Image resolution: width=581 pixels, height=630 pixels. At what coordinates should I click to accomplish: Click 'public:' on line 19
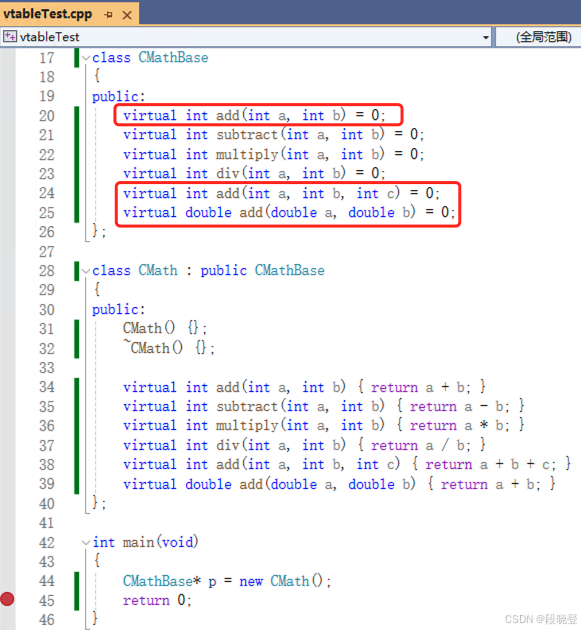click(x=119, y=96)
